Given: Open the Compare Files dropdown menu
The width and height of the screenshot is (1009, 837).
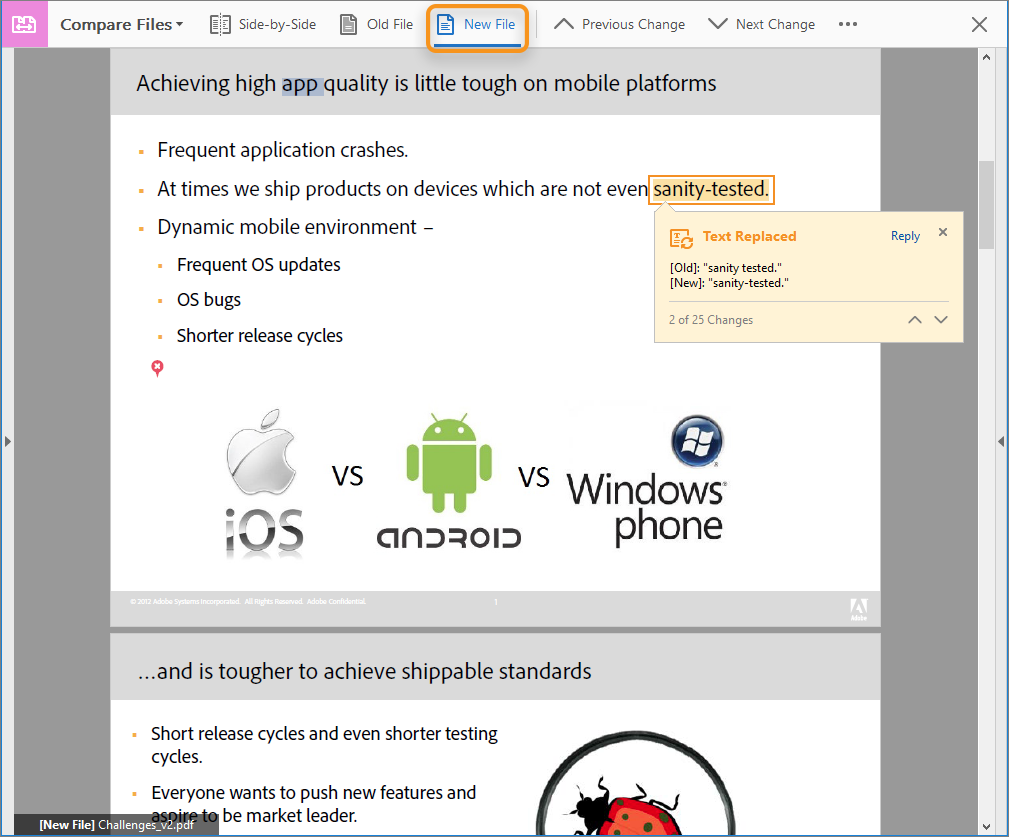Looking at the screenshot, I should point(120,23).
